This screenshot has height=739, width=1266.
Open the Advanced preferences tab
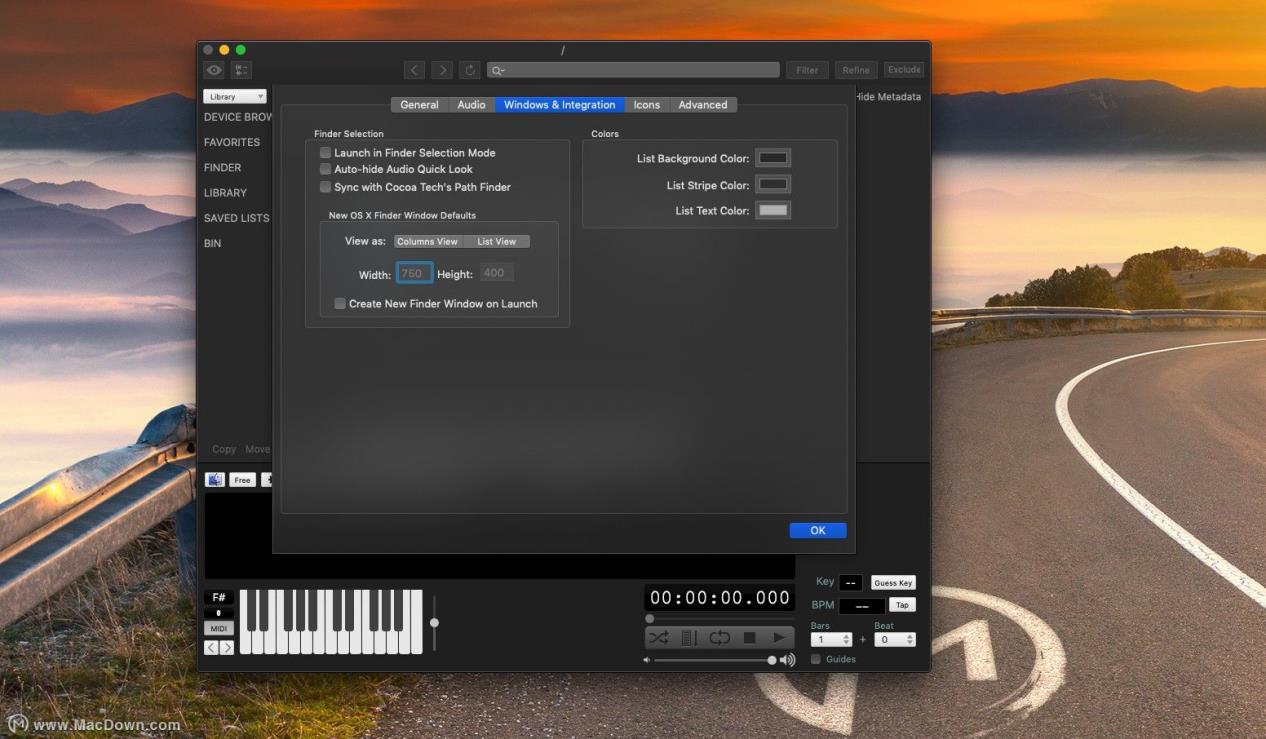pyautogui.click(x=702, y=105)
